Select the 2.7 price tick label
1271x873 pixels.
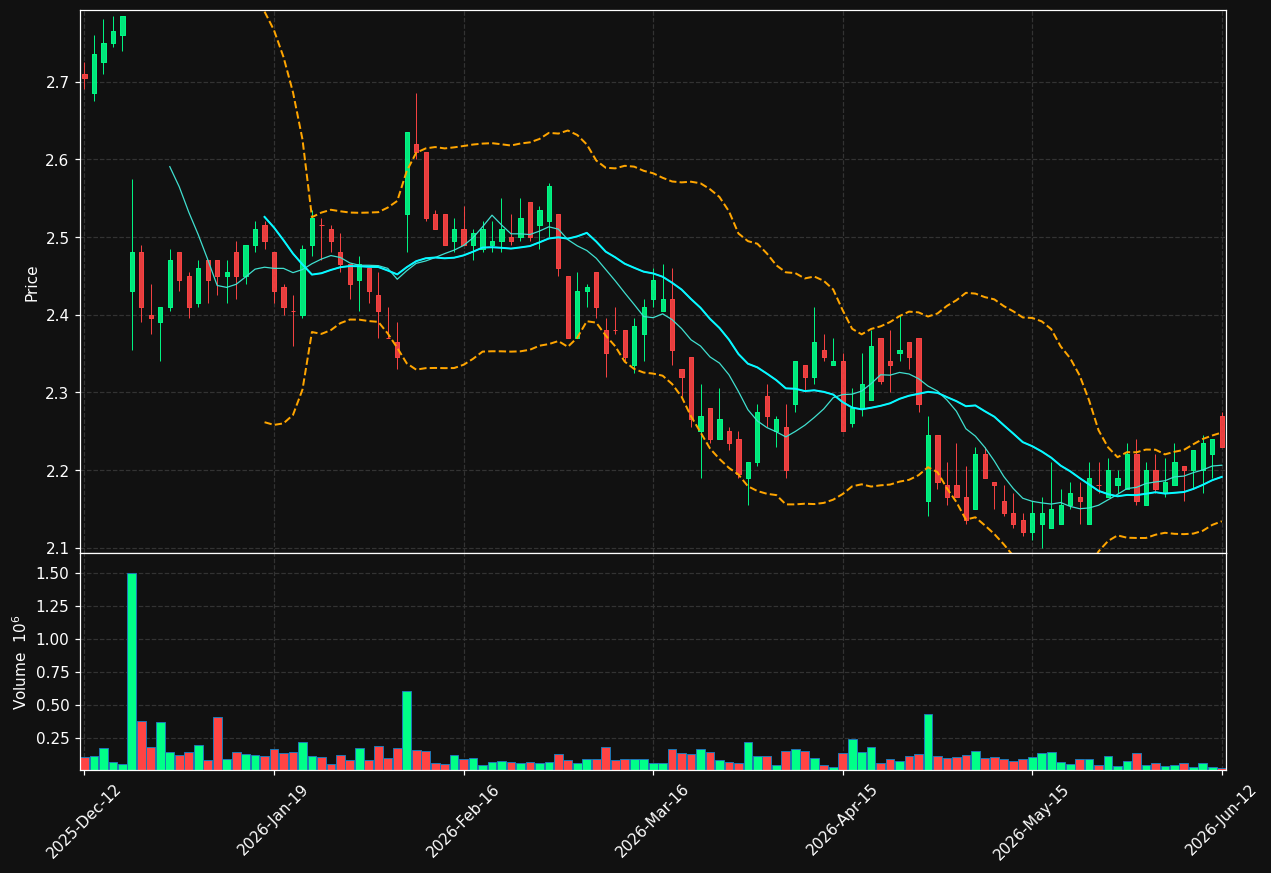pyautogui.click(x=58, y=82)
